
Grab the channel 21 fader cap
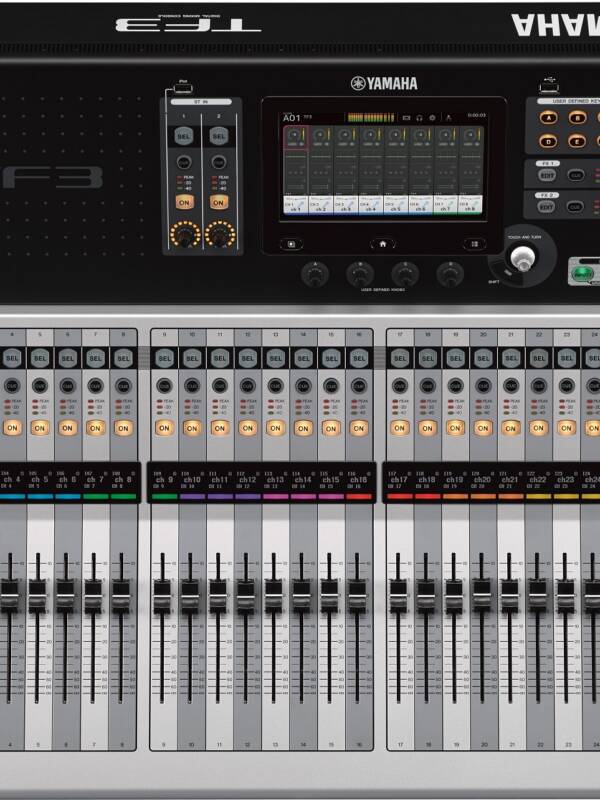click(509, 596)
